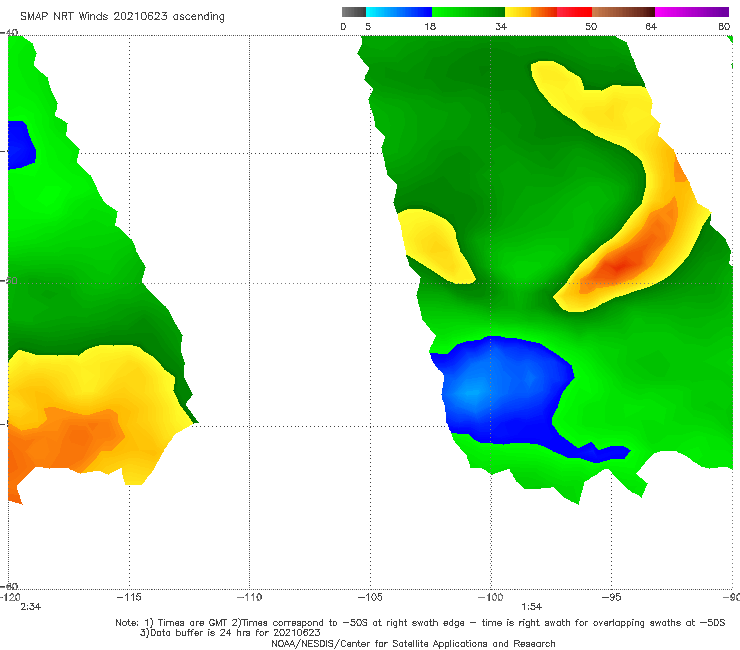Click the yellow-orange segment of the color bar
Screen dimensions: 740x650
[531, 12]
